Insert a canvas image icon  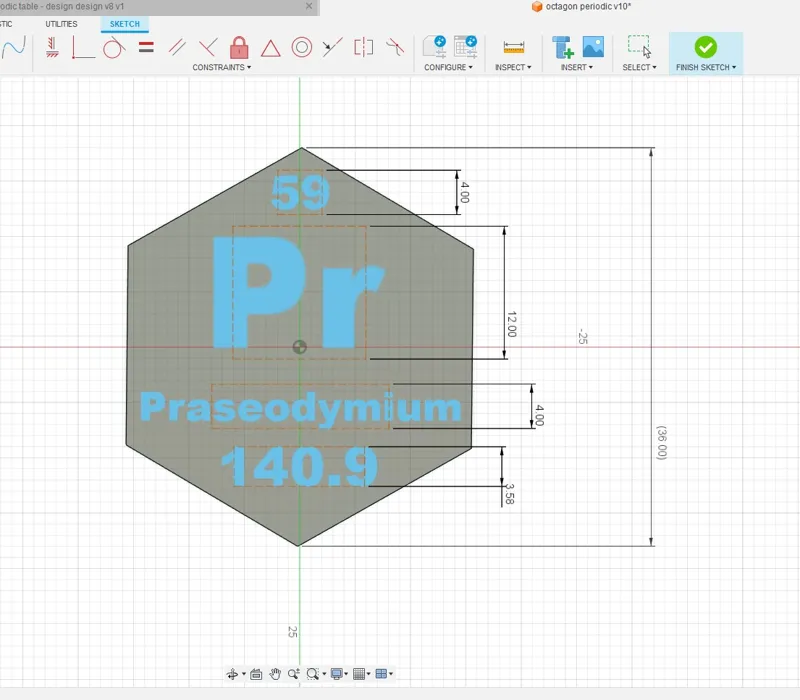click(x=593, y=46)
